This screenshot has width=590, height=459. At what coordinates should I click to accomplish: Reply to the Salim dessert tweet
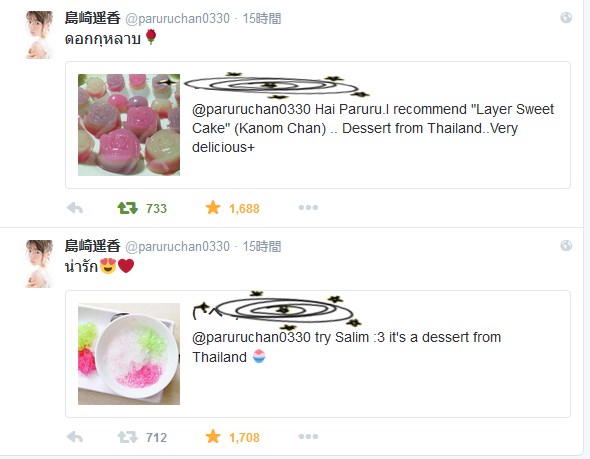[x=75, y=437]
